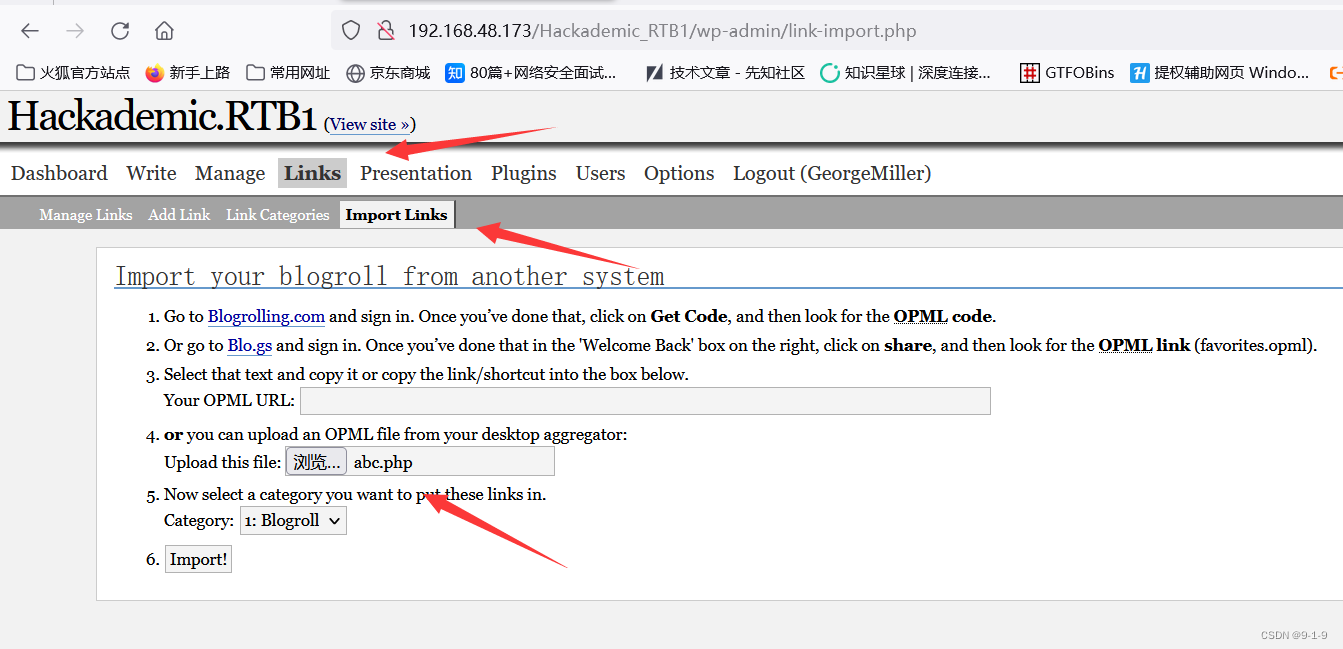
Task: Click the View site link
Action: click(x=368, y=124)
